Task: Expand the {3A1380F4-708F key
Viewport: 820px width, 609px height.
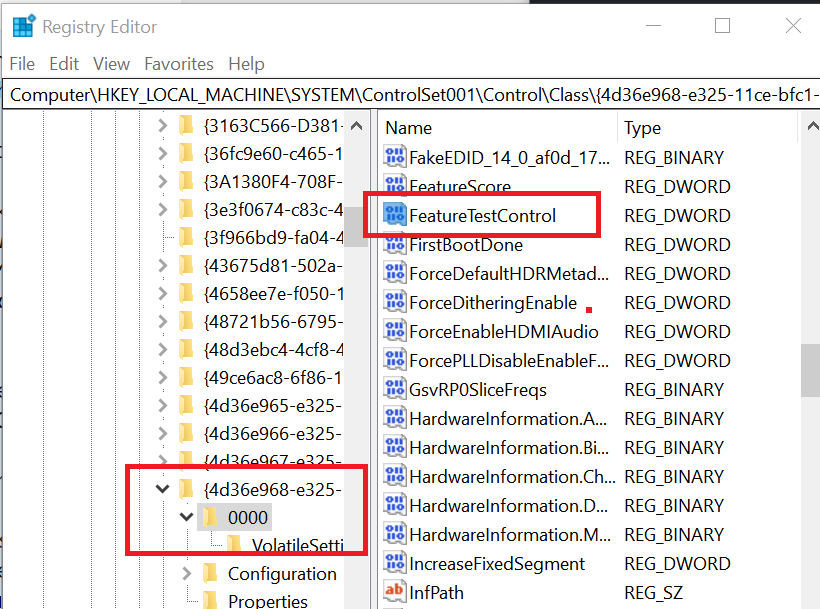Action: [163, 181]
